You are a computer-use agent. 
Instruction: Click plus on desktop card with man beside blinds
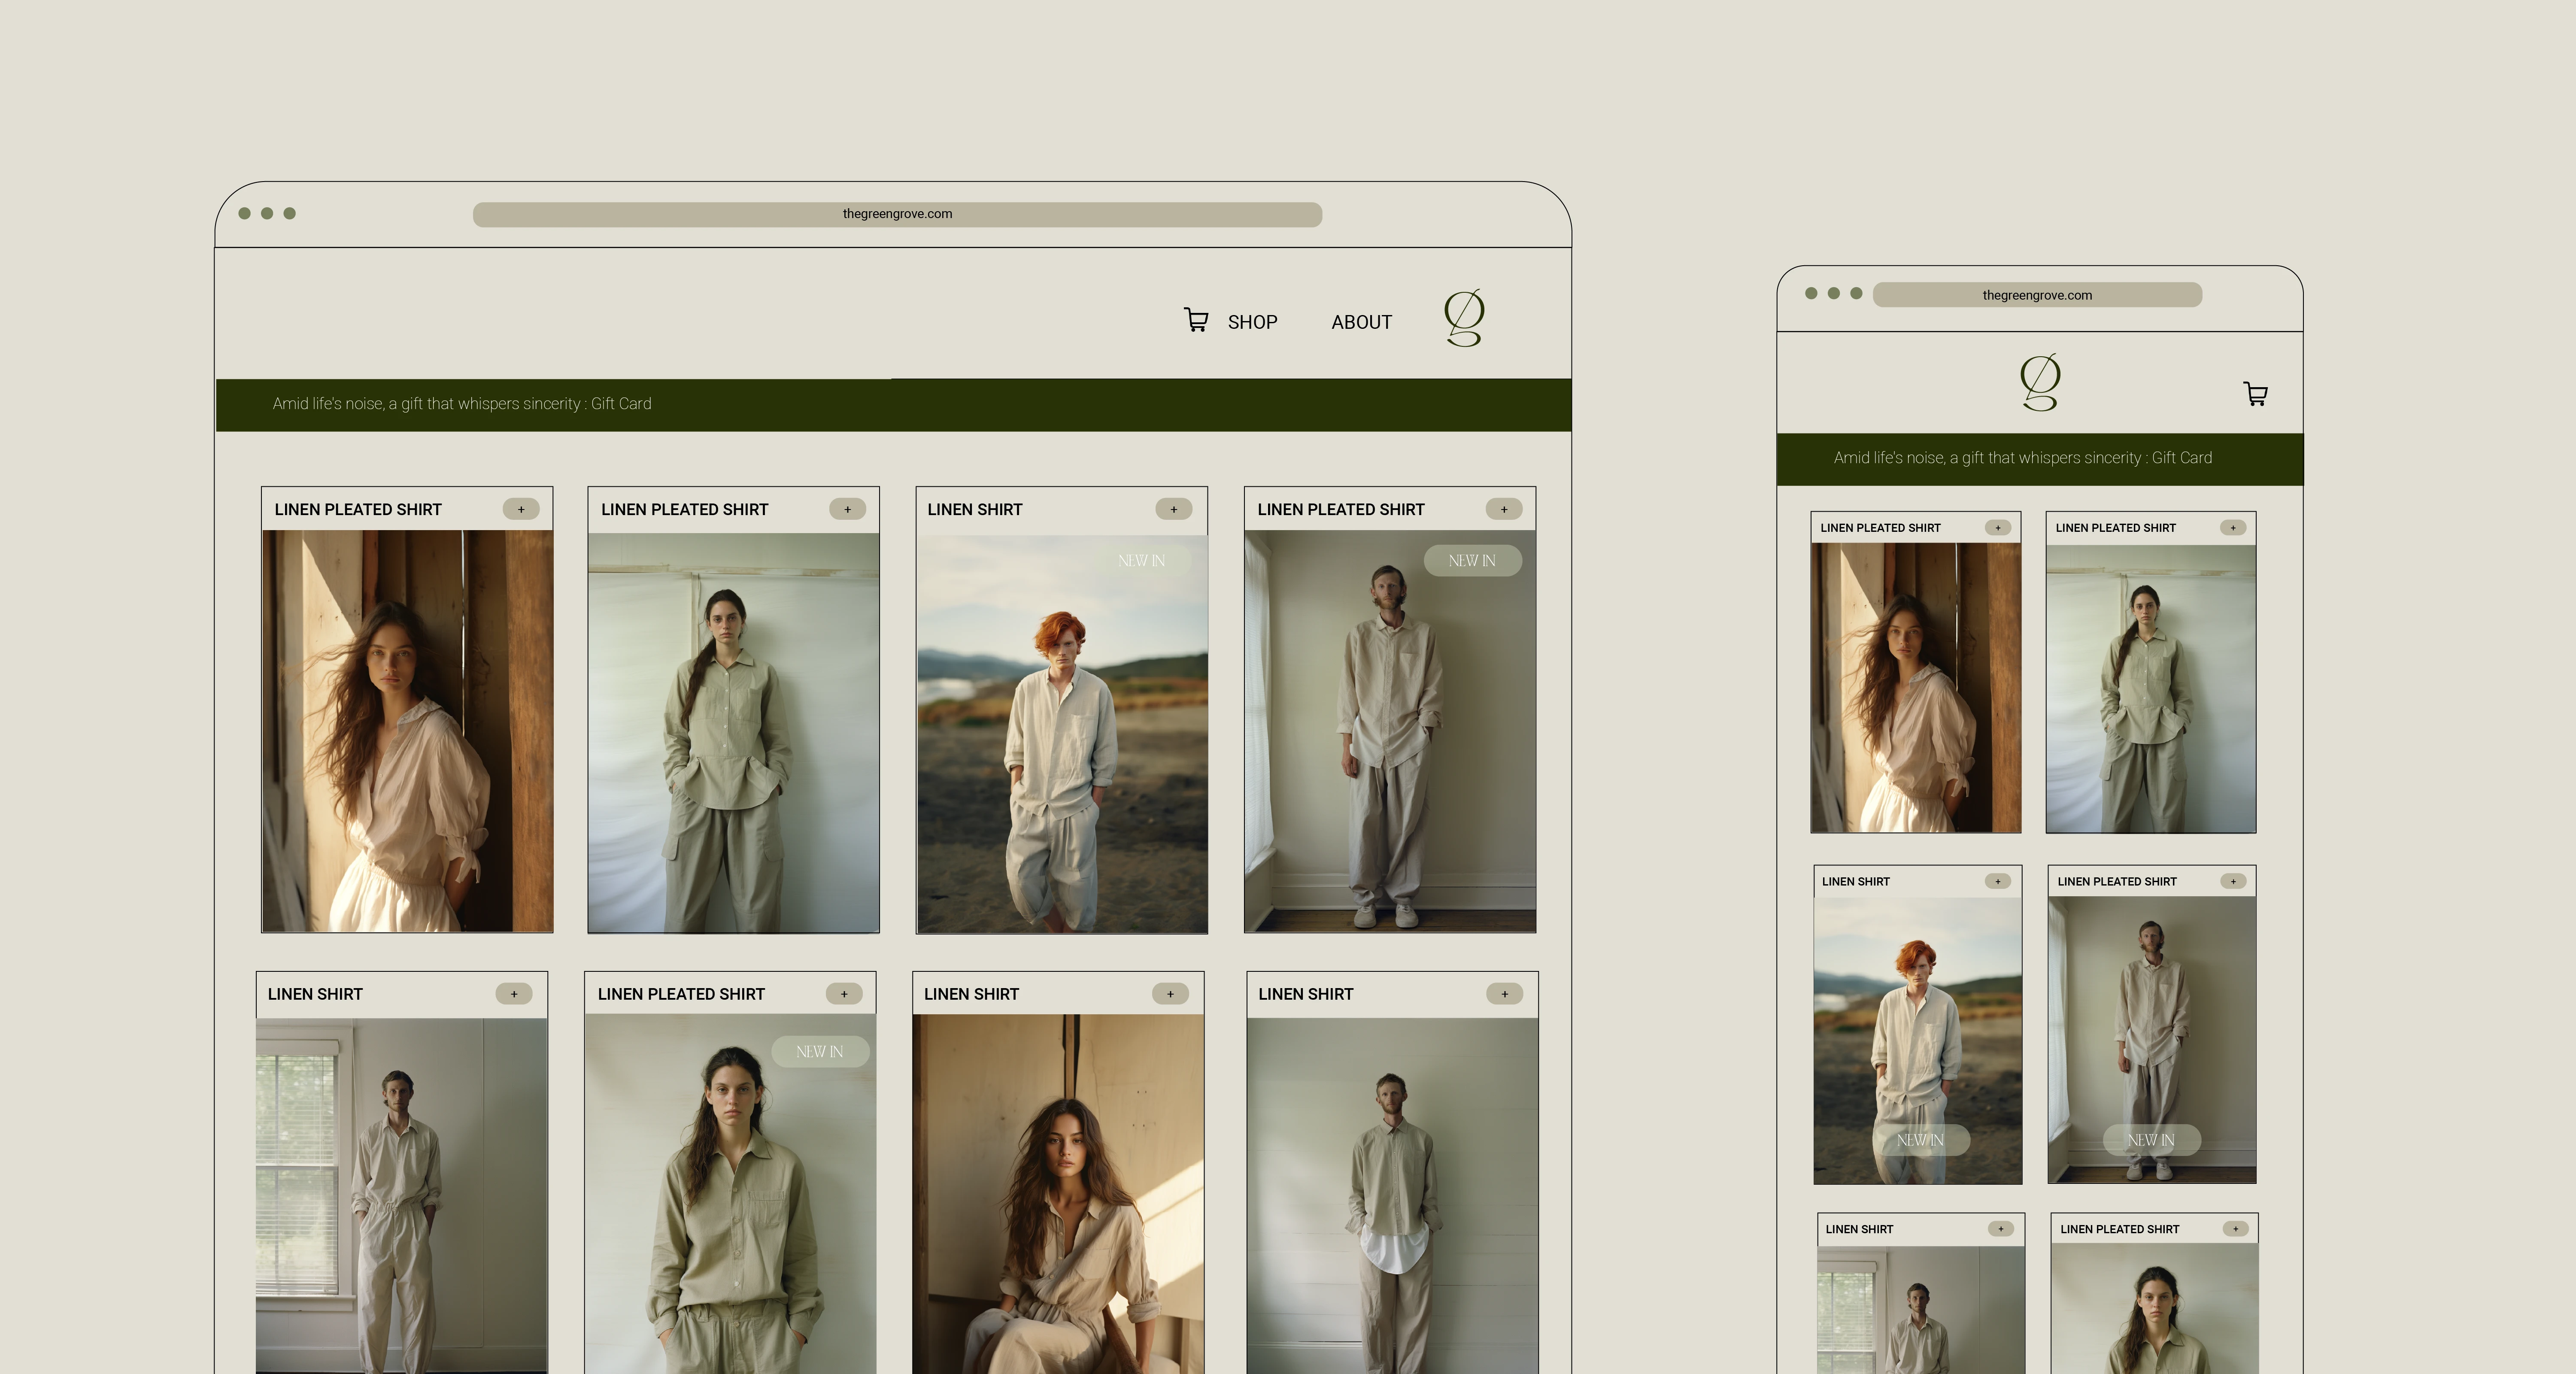click(514, 994)
